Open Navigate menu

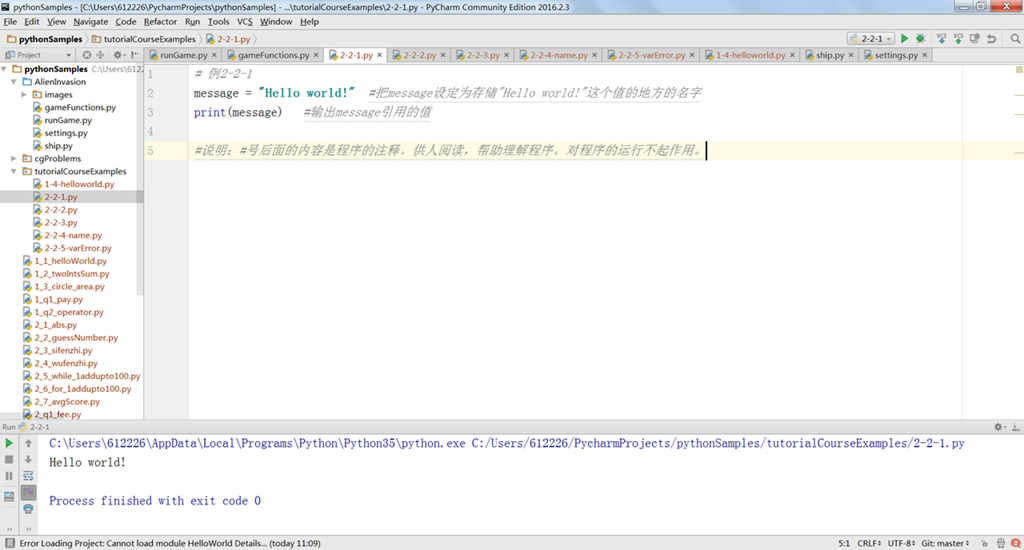[x=90, y=22]
